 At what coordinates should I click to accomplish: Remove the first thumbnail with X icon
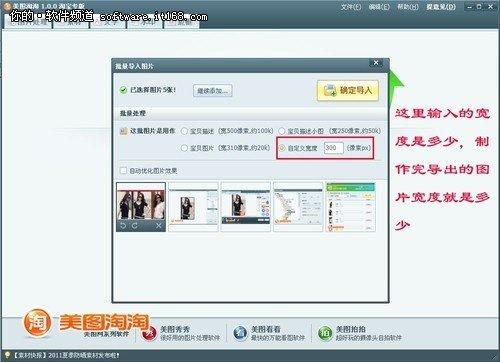pyautogui.click(x=159, y=226)
